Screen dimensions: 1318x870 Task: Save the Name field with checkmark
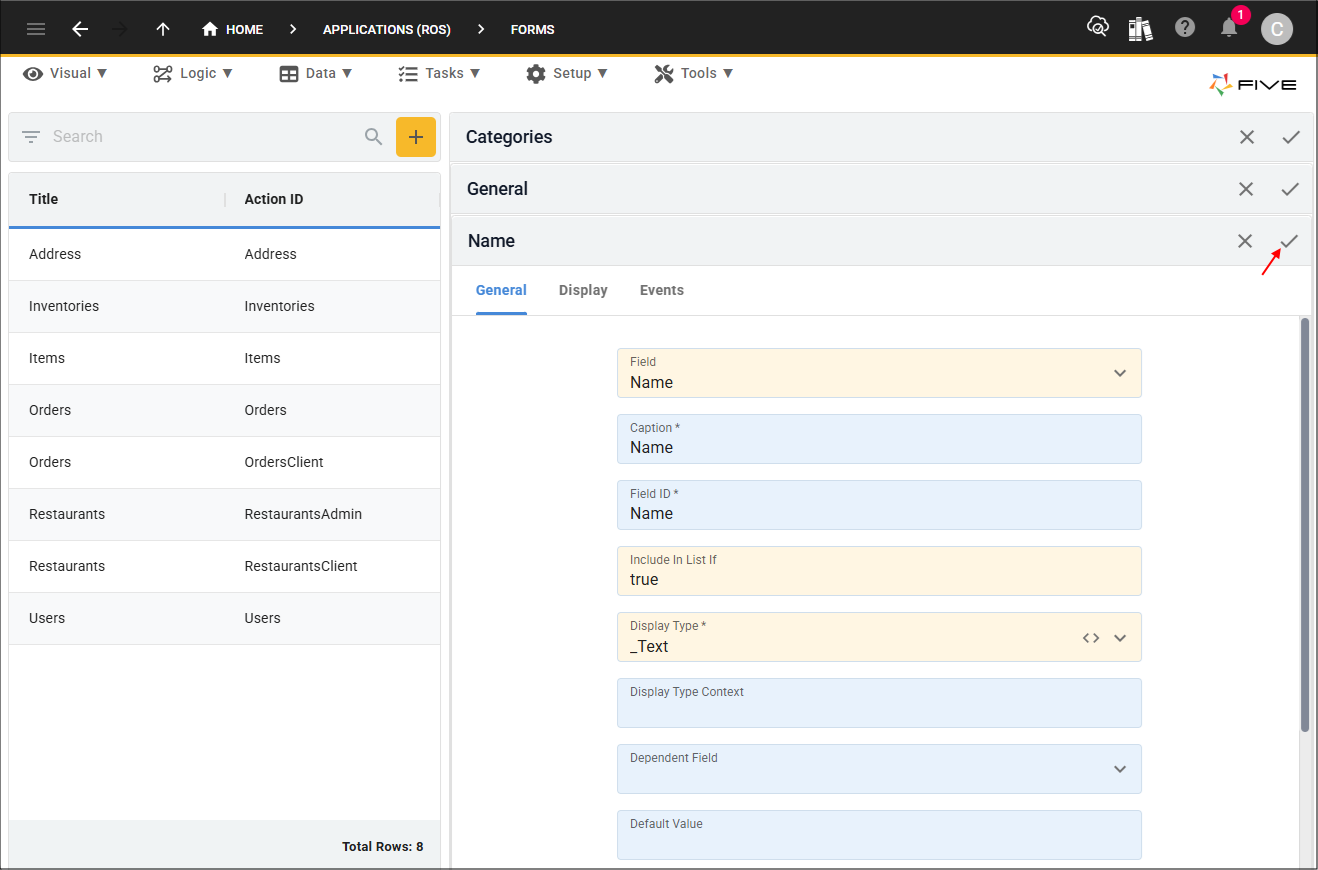(x=1290, y=241)
